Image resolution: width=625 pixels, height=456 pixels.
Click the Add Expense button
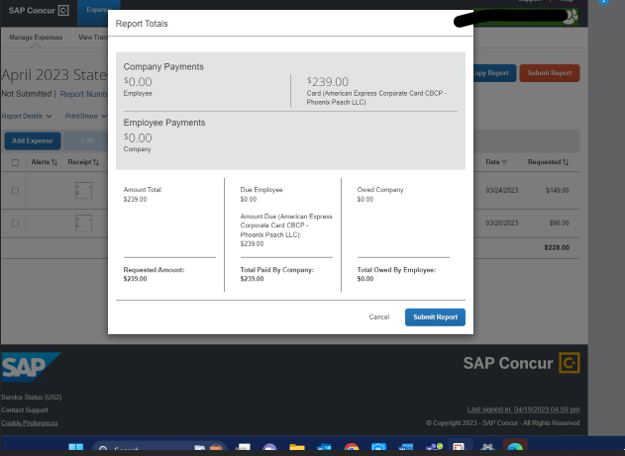click(32, 141)
